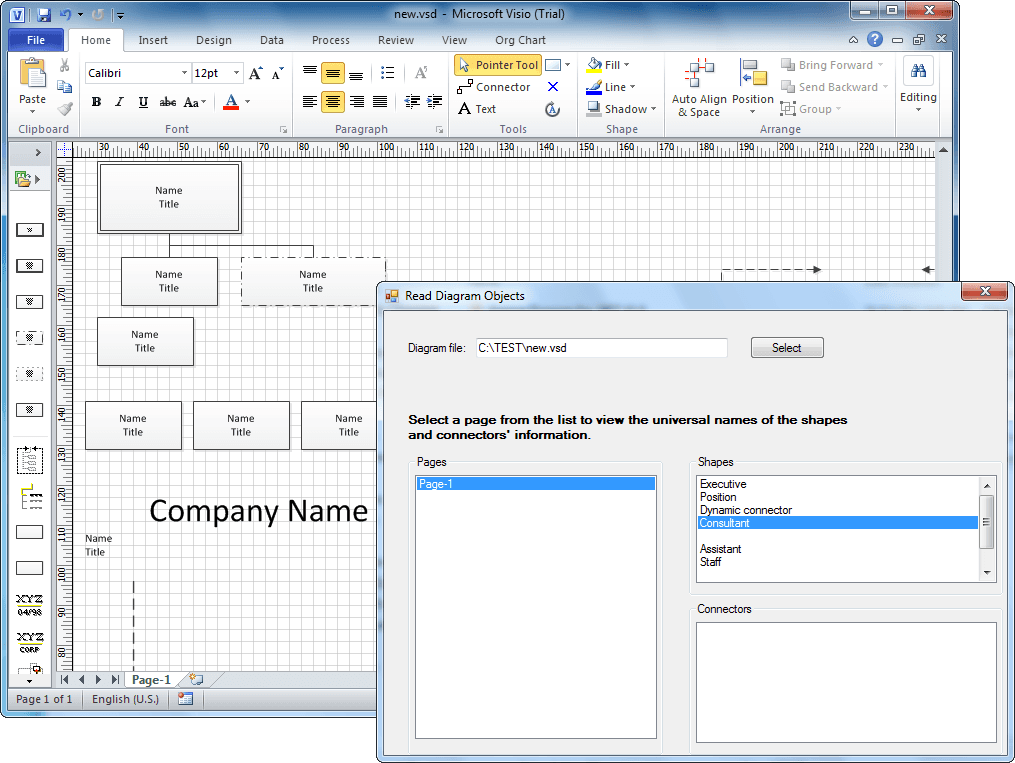Toggle Align Text Left
This screenshot has width=1015, height=763.
tap(310, 102)
